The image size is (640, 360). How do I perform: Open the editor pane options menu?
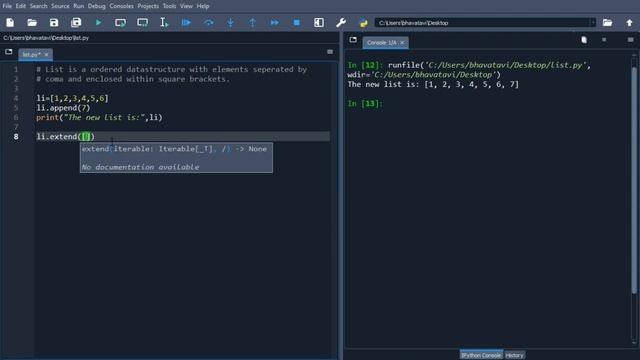[x=330, y=52]
